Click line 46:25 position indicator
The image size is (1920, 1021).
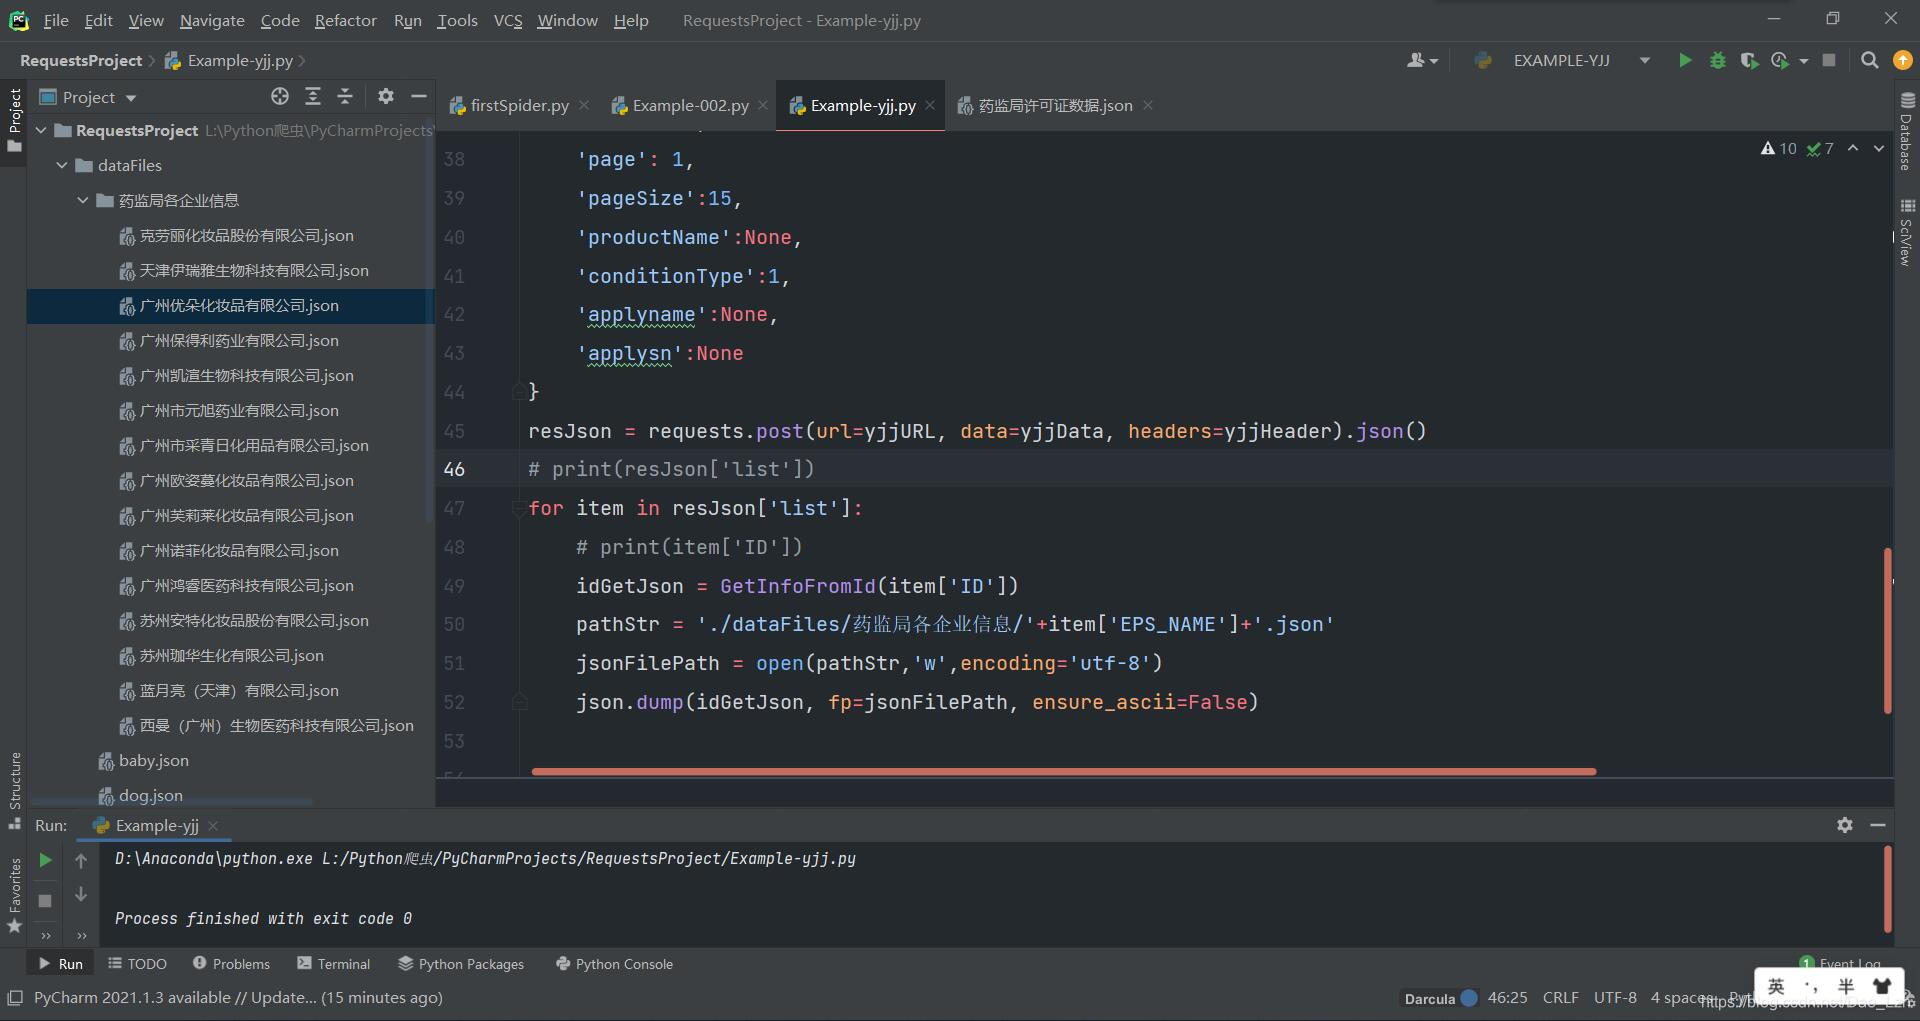(x=1507, y=997)
